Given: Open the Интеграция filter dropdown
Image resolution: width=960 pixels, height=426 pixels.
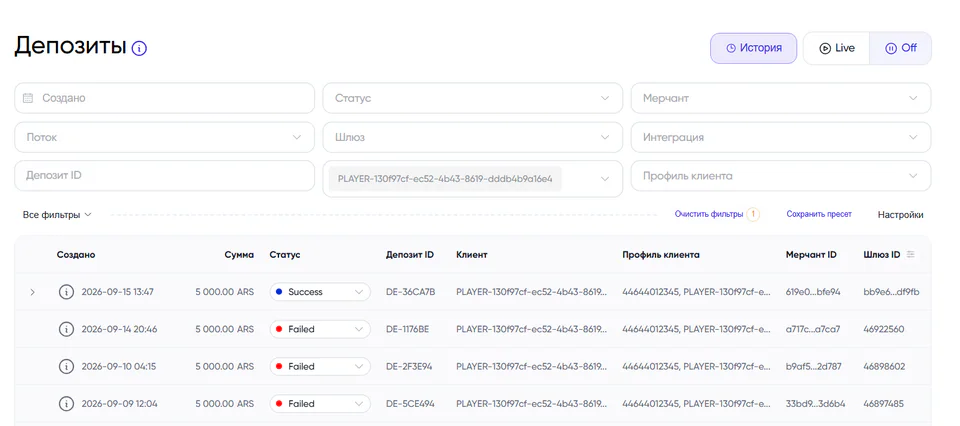Looking at the screenshot, I should tap(781, 137).
